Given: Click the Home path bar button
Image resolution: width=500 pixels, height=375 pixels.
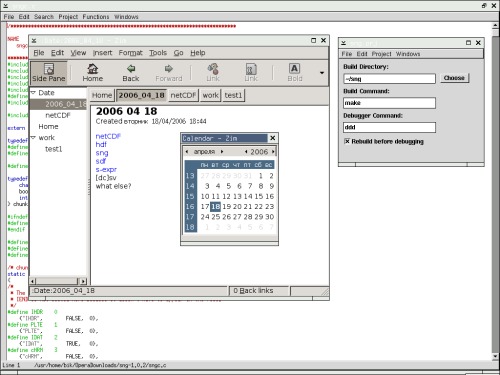Looking at the screenshot, I should click(x=102, y=95).
